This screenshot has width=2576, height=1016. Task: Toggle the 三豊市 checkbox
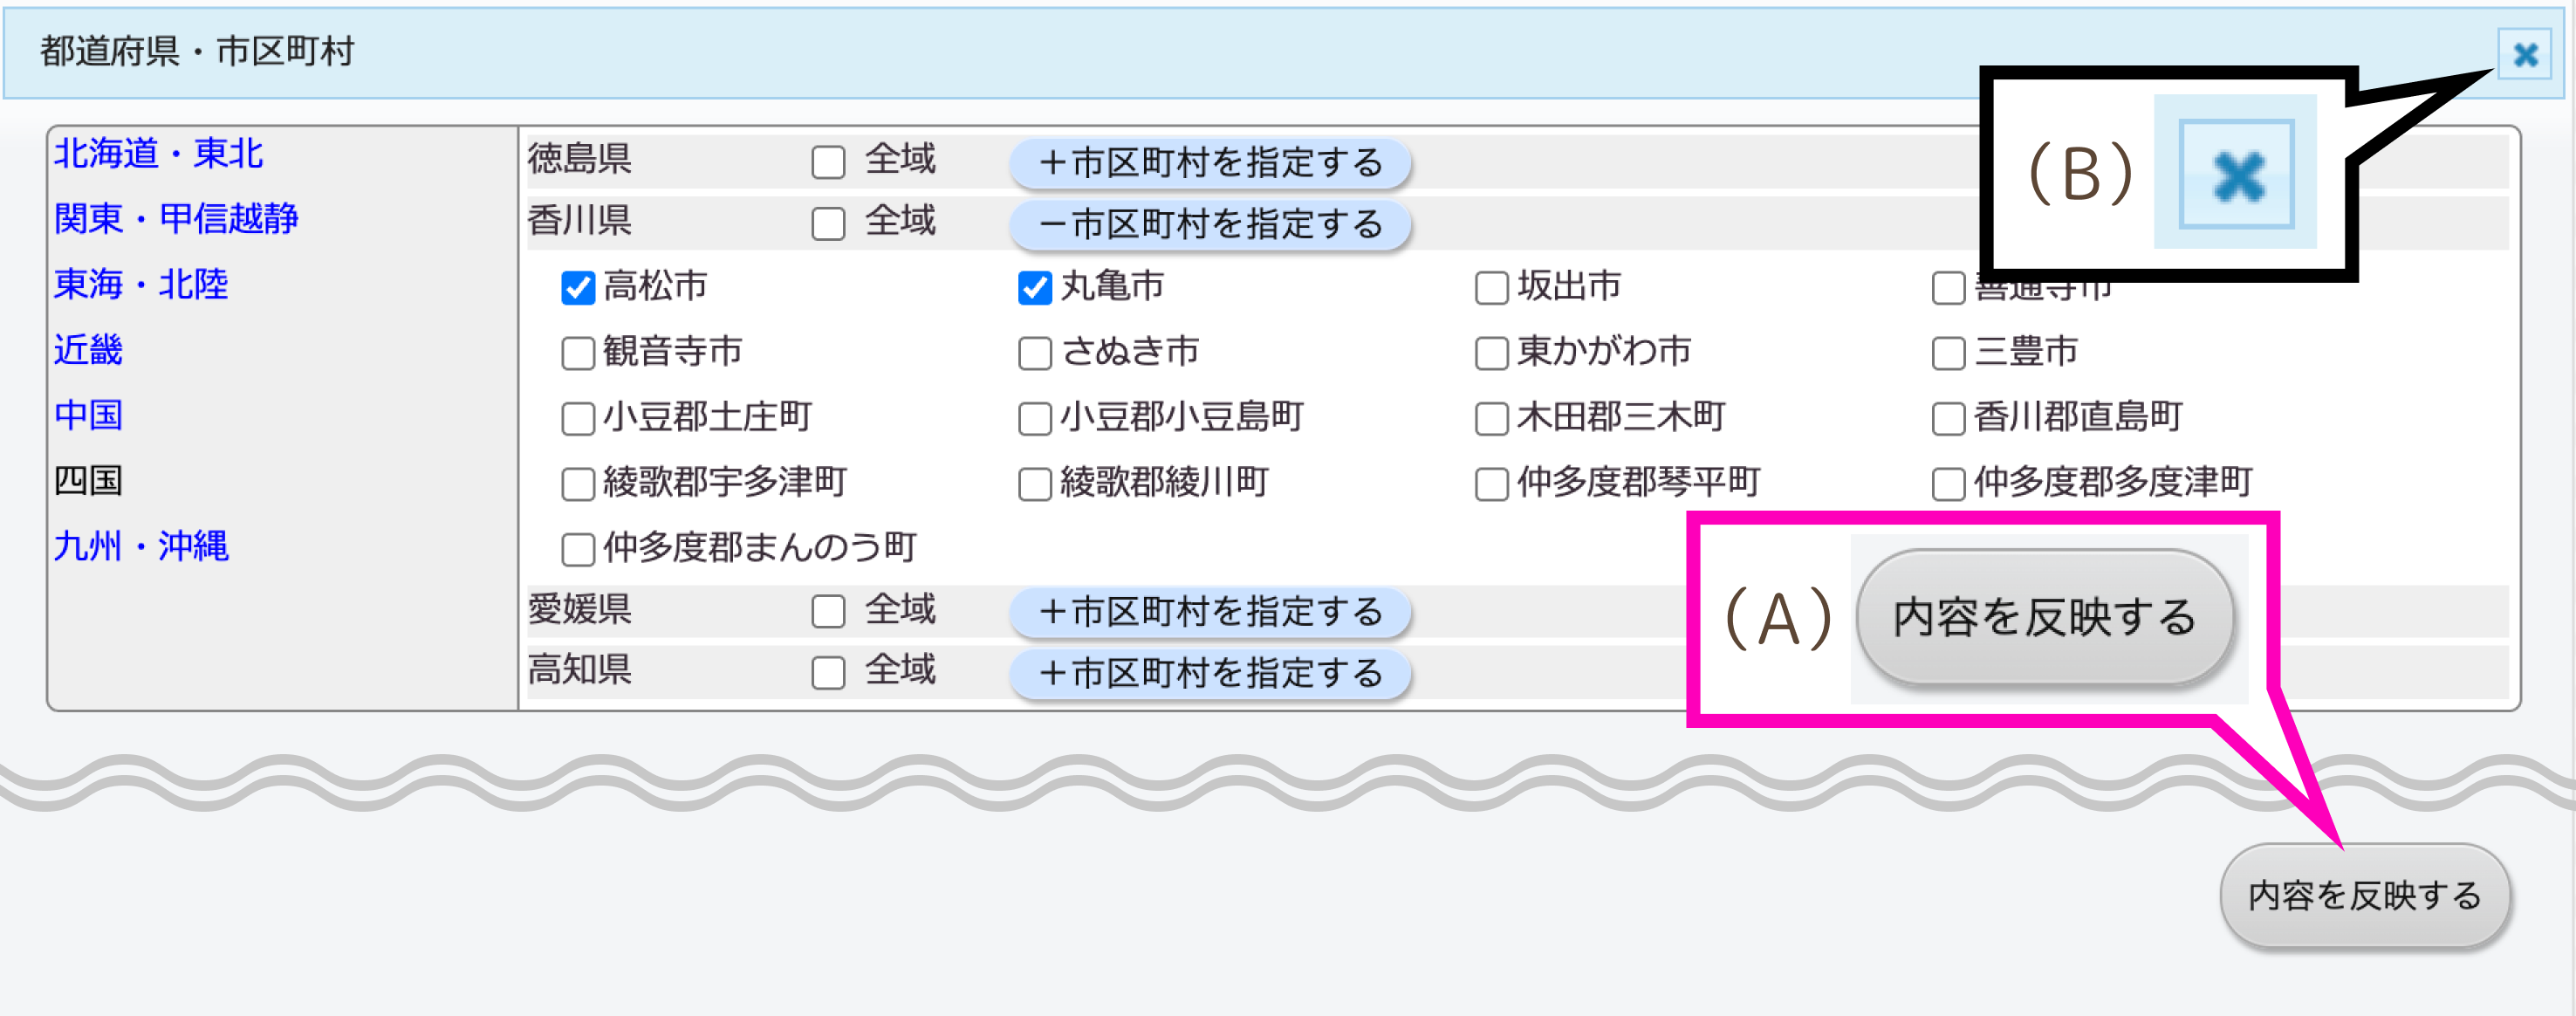click(1948, 353)
